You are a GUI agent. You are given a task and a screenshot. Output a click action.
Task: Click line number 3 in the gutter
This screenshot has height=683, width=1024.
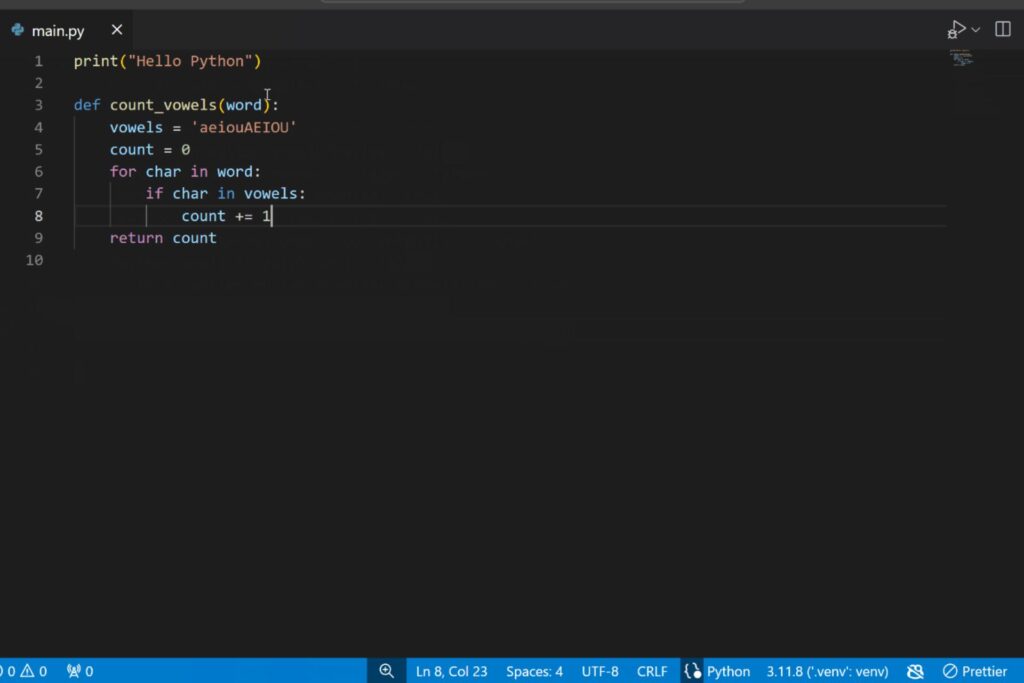[39, 105]
